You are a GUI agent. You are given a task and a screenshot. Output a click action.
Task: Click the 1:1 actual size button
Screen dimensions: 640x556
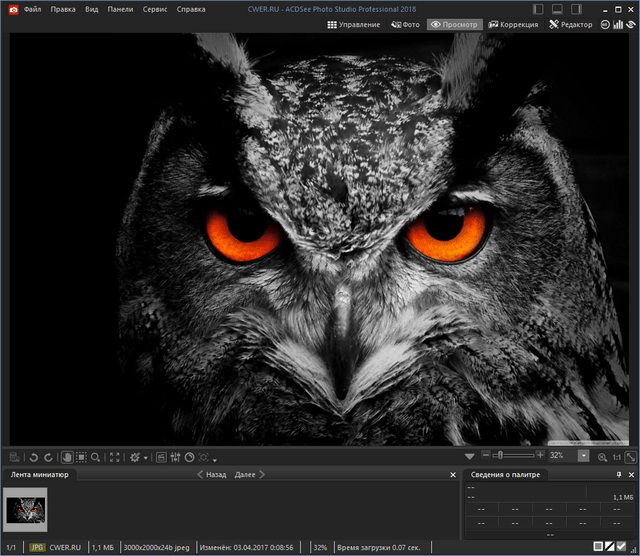point(617,457)
